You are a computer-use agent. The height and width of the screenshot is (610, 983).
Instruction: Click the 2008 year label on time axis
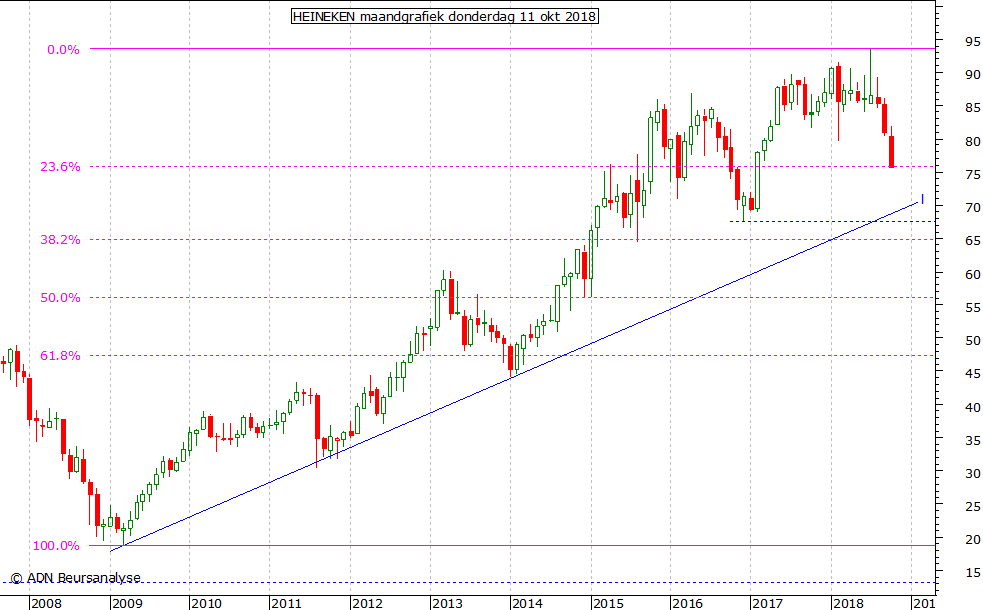pyautogui.click(x=46, y=603)
